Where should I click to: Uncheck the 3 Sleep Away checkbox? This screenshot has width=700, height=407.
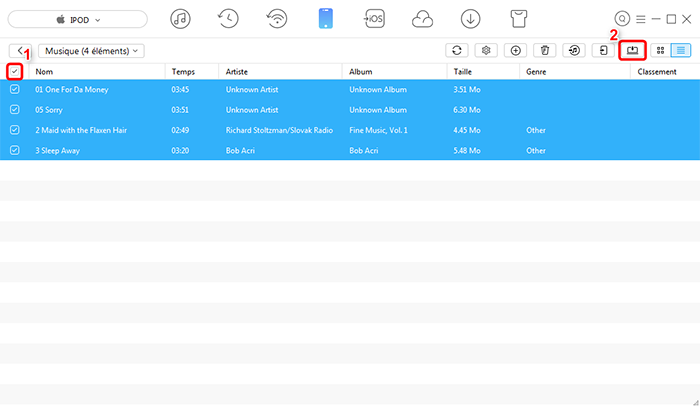pyautogui.click(x=15, y=150)
